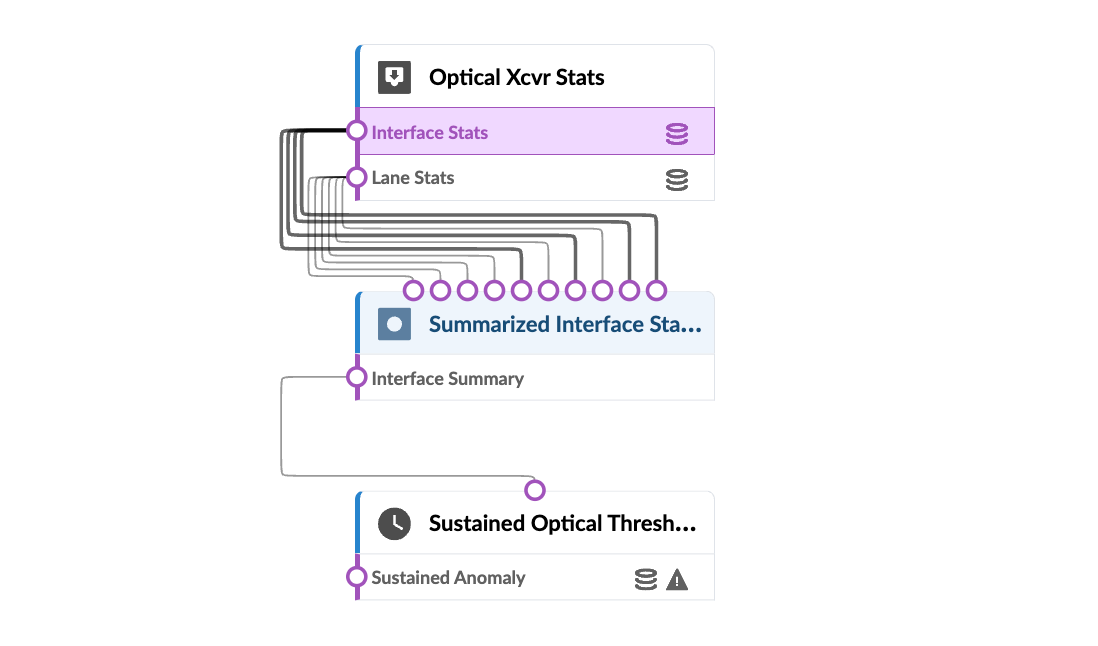The width and height of the screenshot is (1098, 646).
Task: Click the Interface Stats database icon
Action: (x=677, y=134)
